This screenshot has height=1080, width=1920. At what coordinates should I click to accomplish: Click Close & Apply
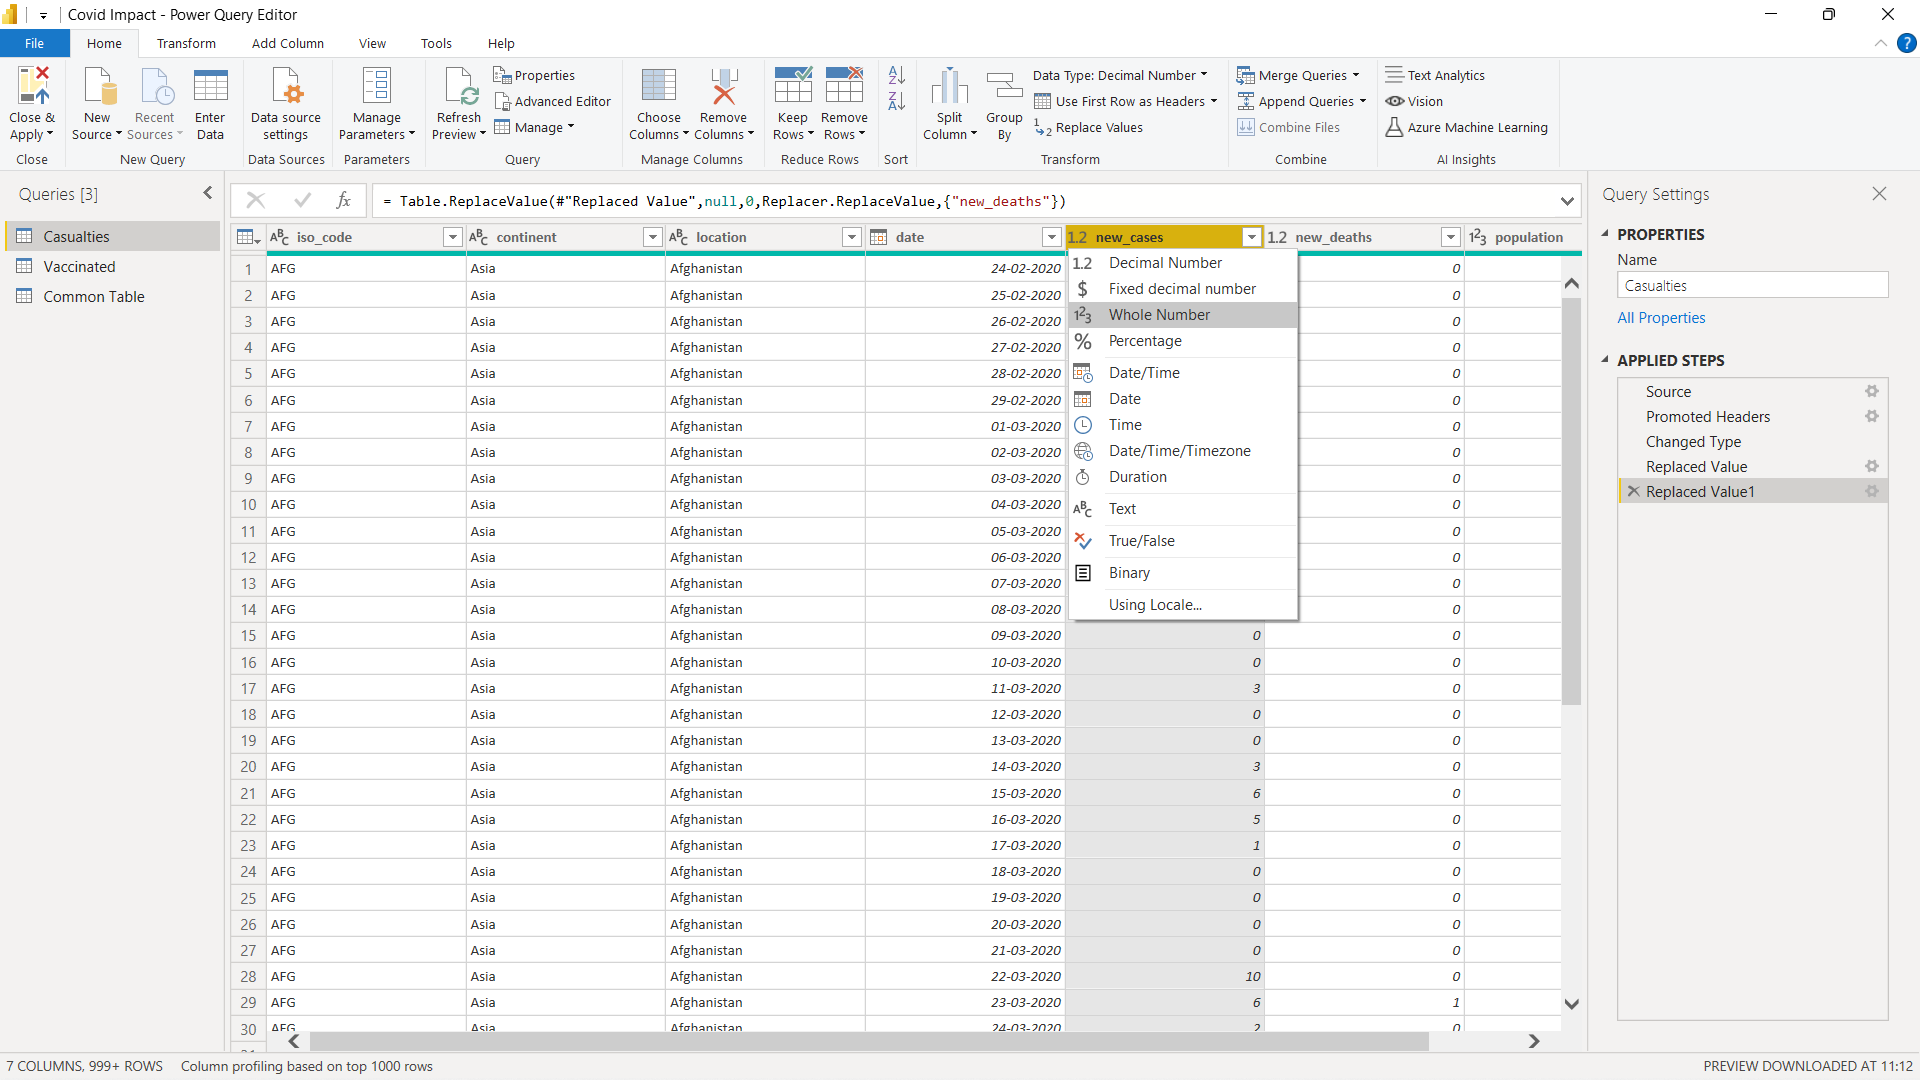tap(32, 100)
